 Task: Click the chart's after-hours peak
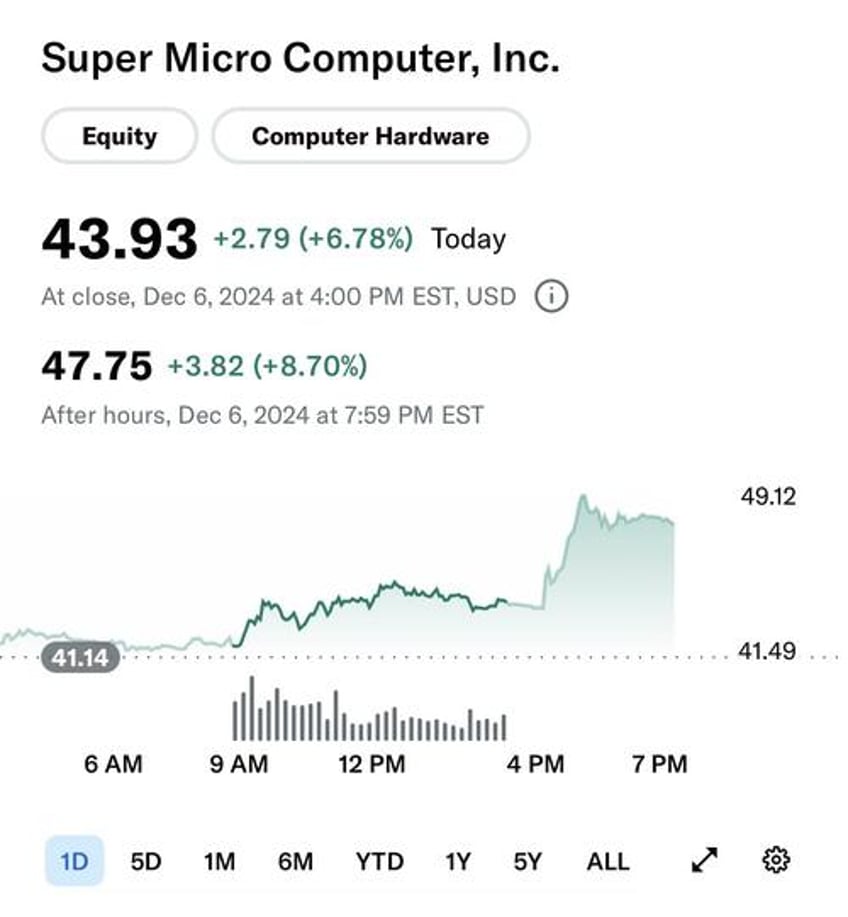(582, 497)
